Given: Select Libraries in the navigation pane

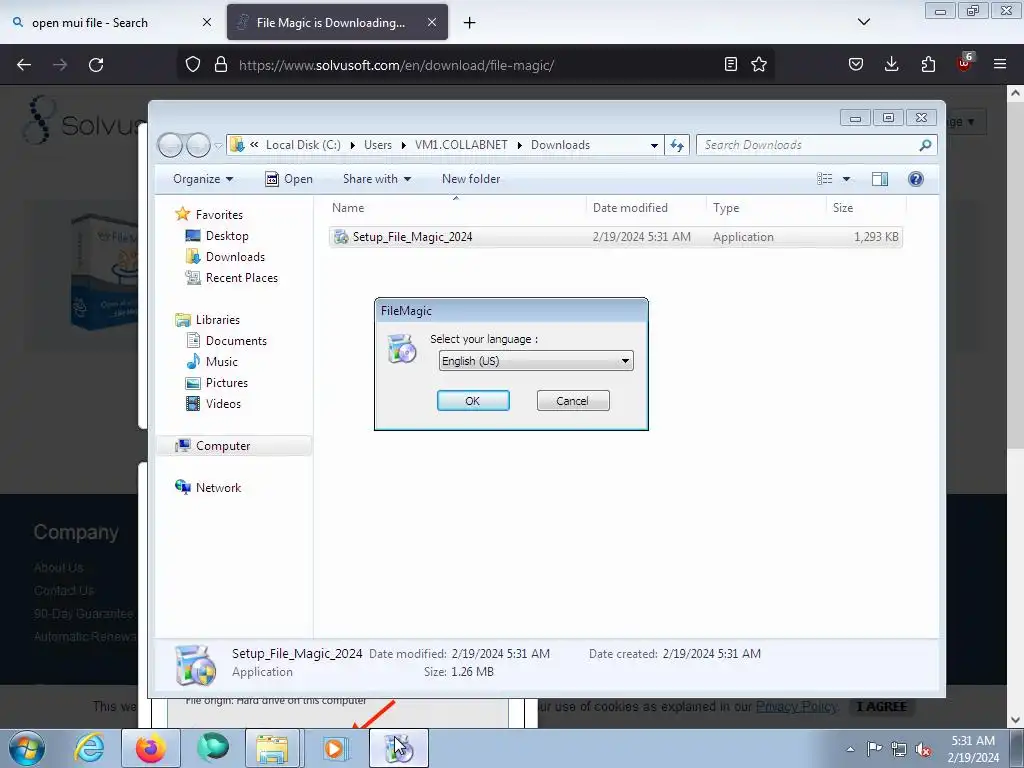Looking at the screenshot, I should tap(217, 319).
